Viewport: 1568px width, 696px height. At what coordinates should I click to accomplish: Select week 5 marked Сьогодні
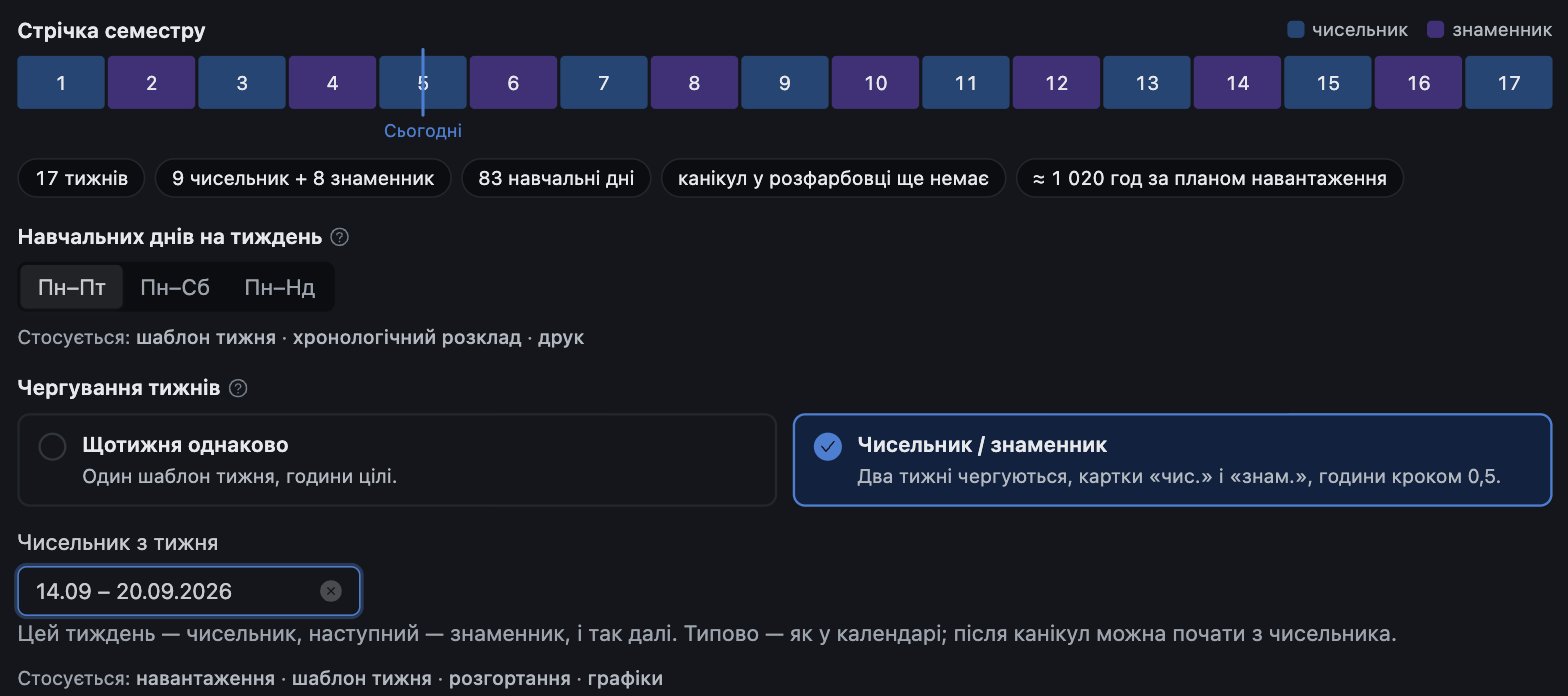(423, 83)
